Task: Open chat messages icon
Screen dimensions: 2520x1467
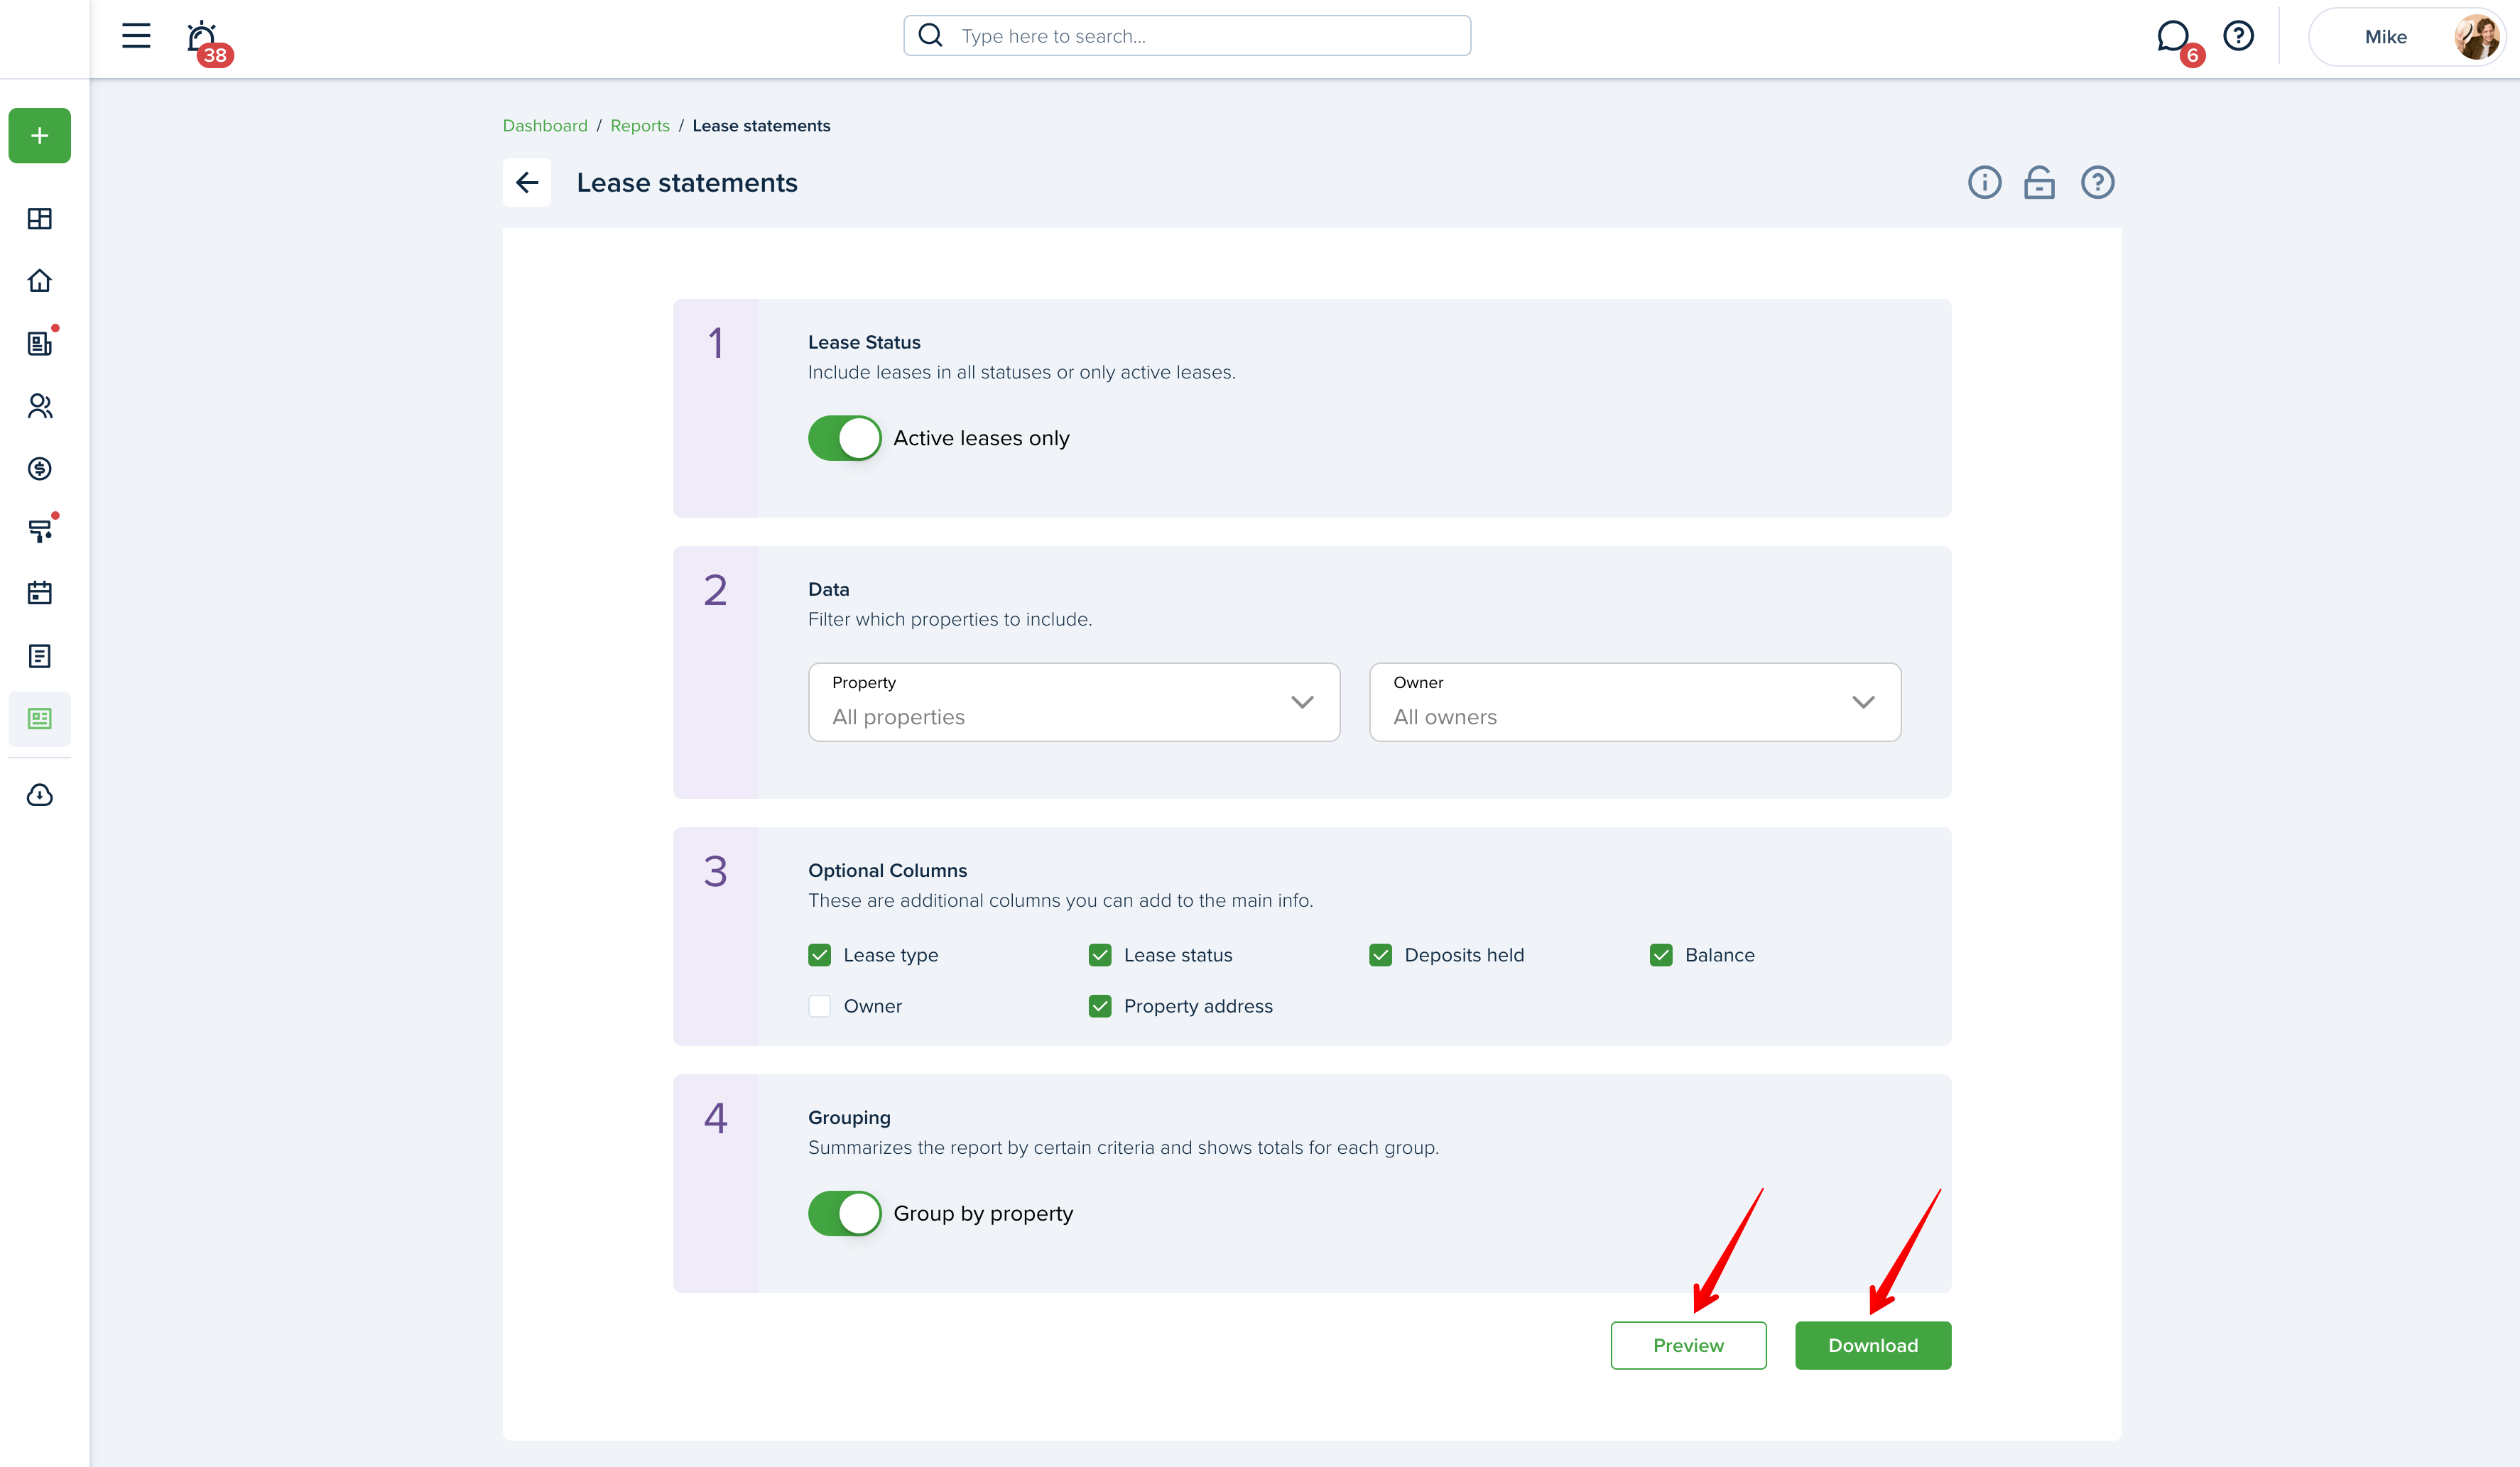Action: [x=2172, y=37]
